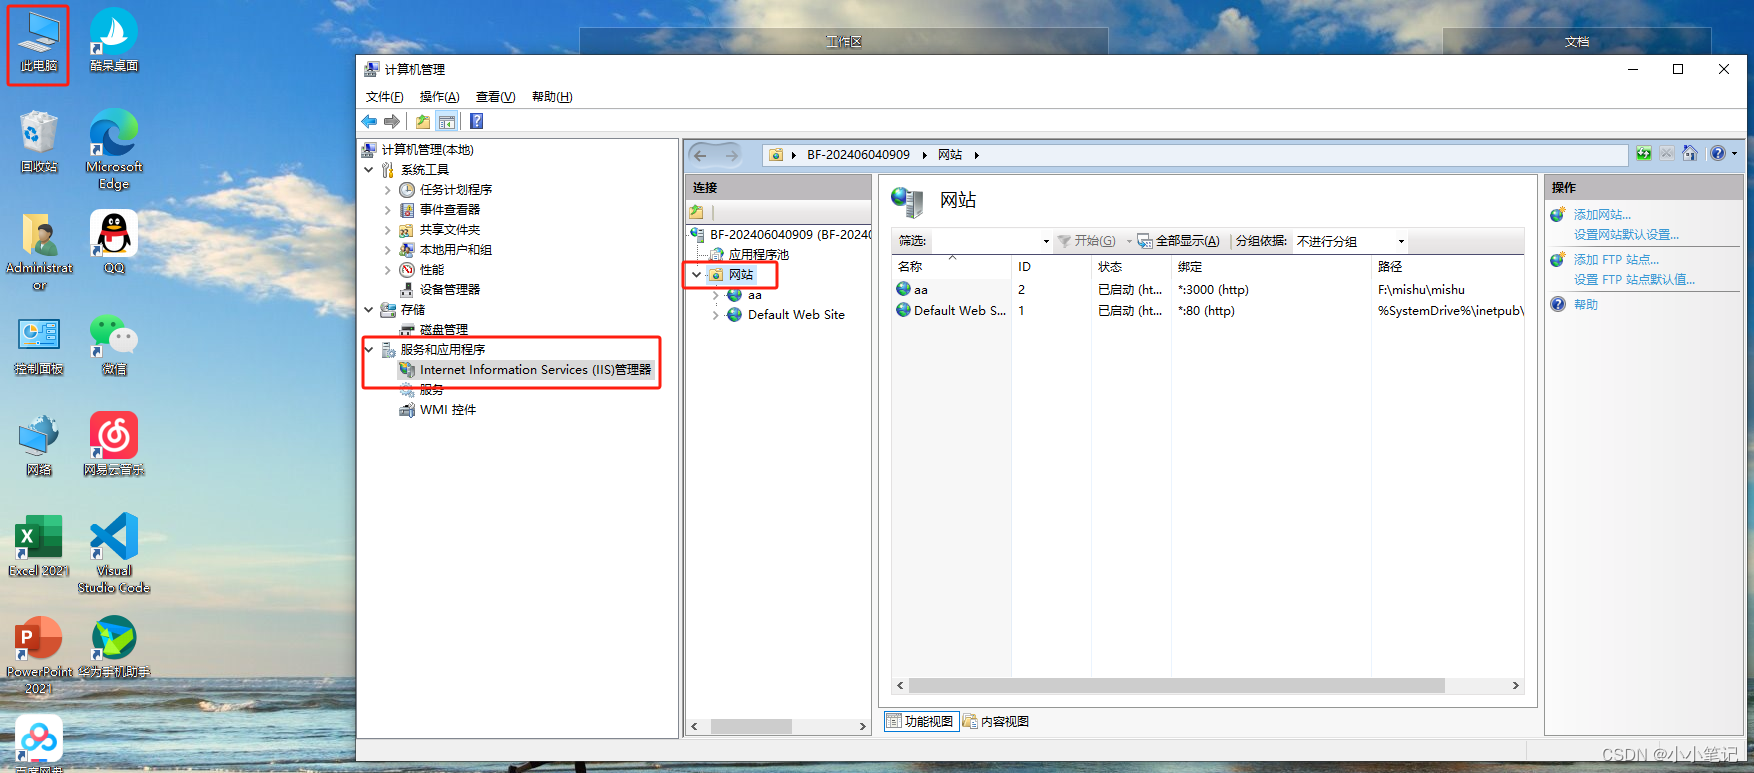Click the 帮助 link in Actions pane
Image resolution: width=1754 pixels, height=773 pixels.
tap(1586, 305)
